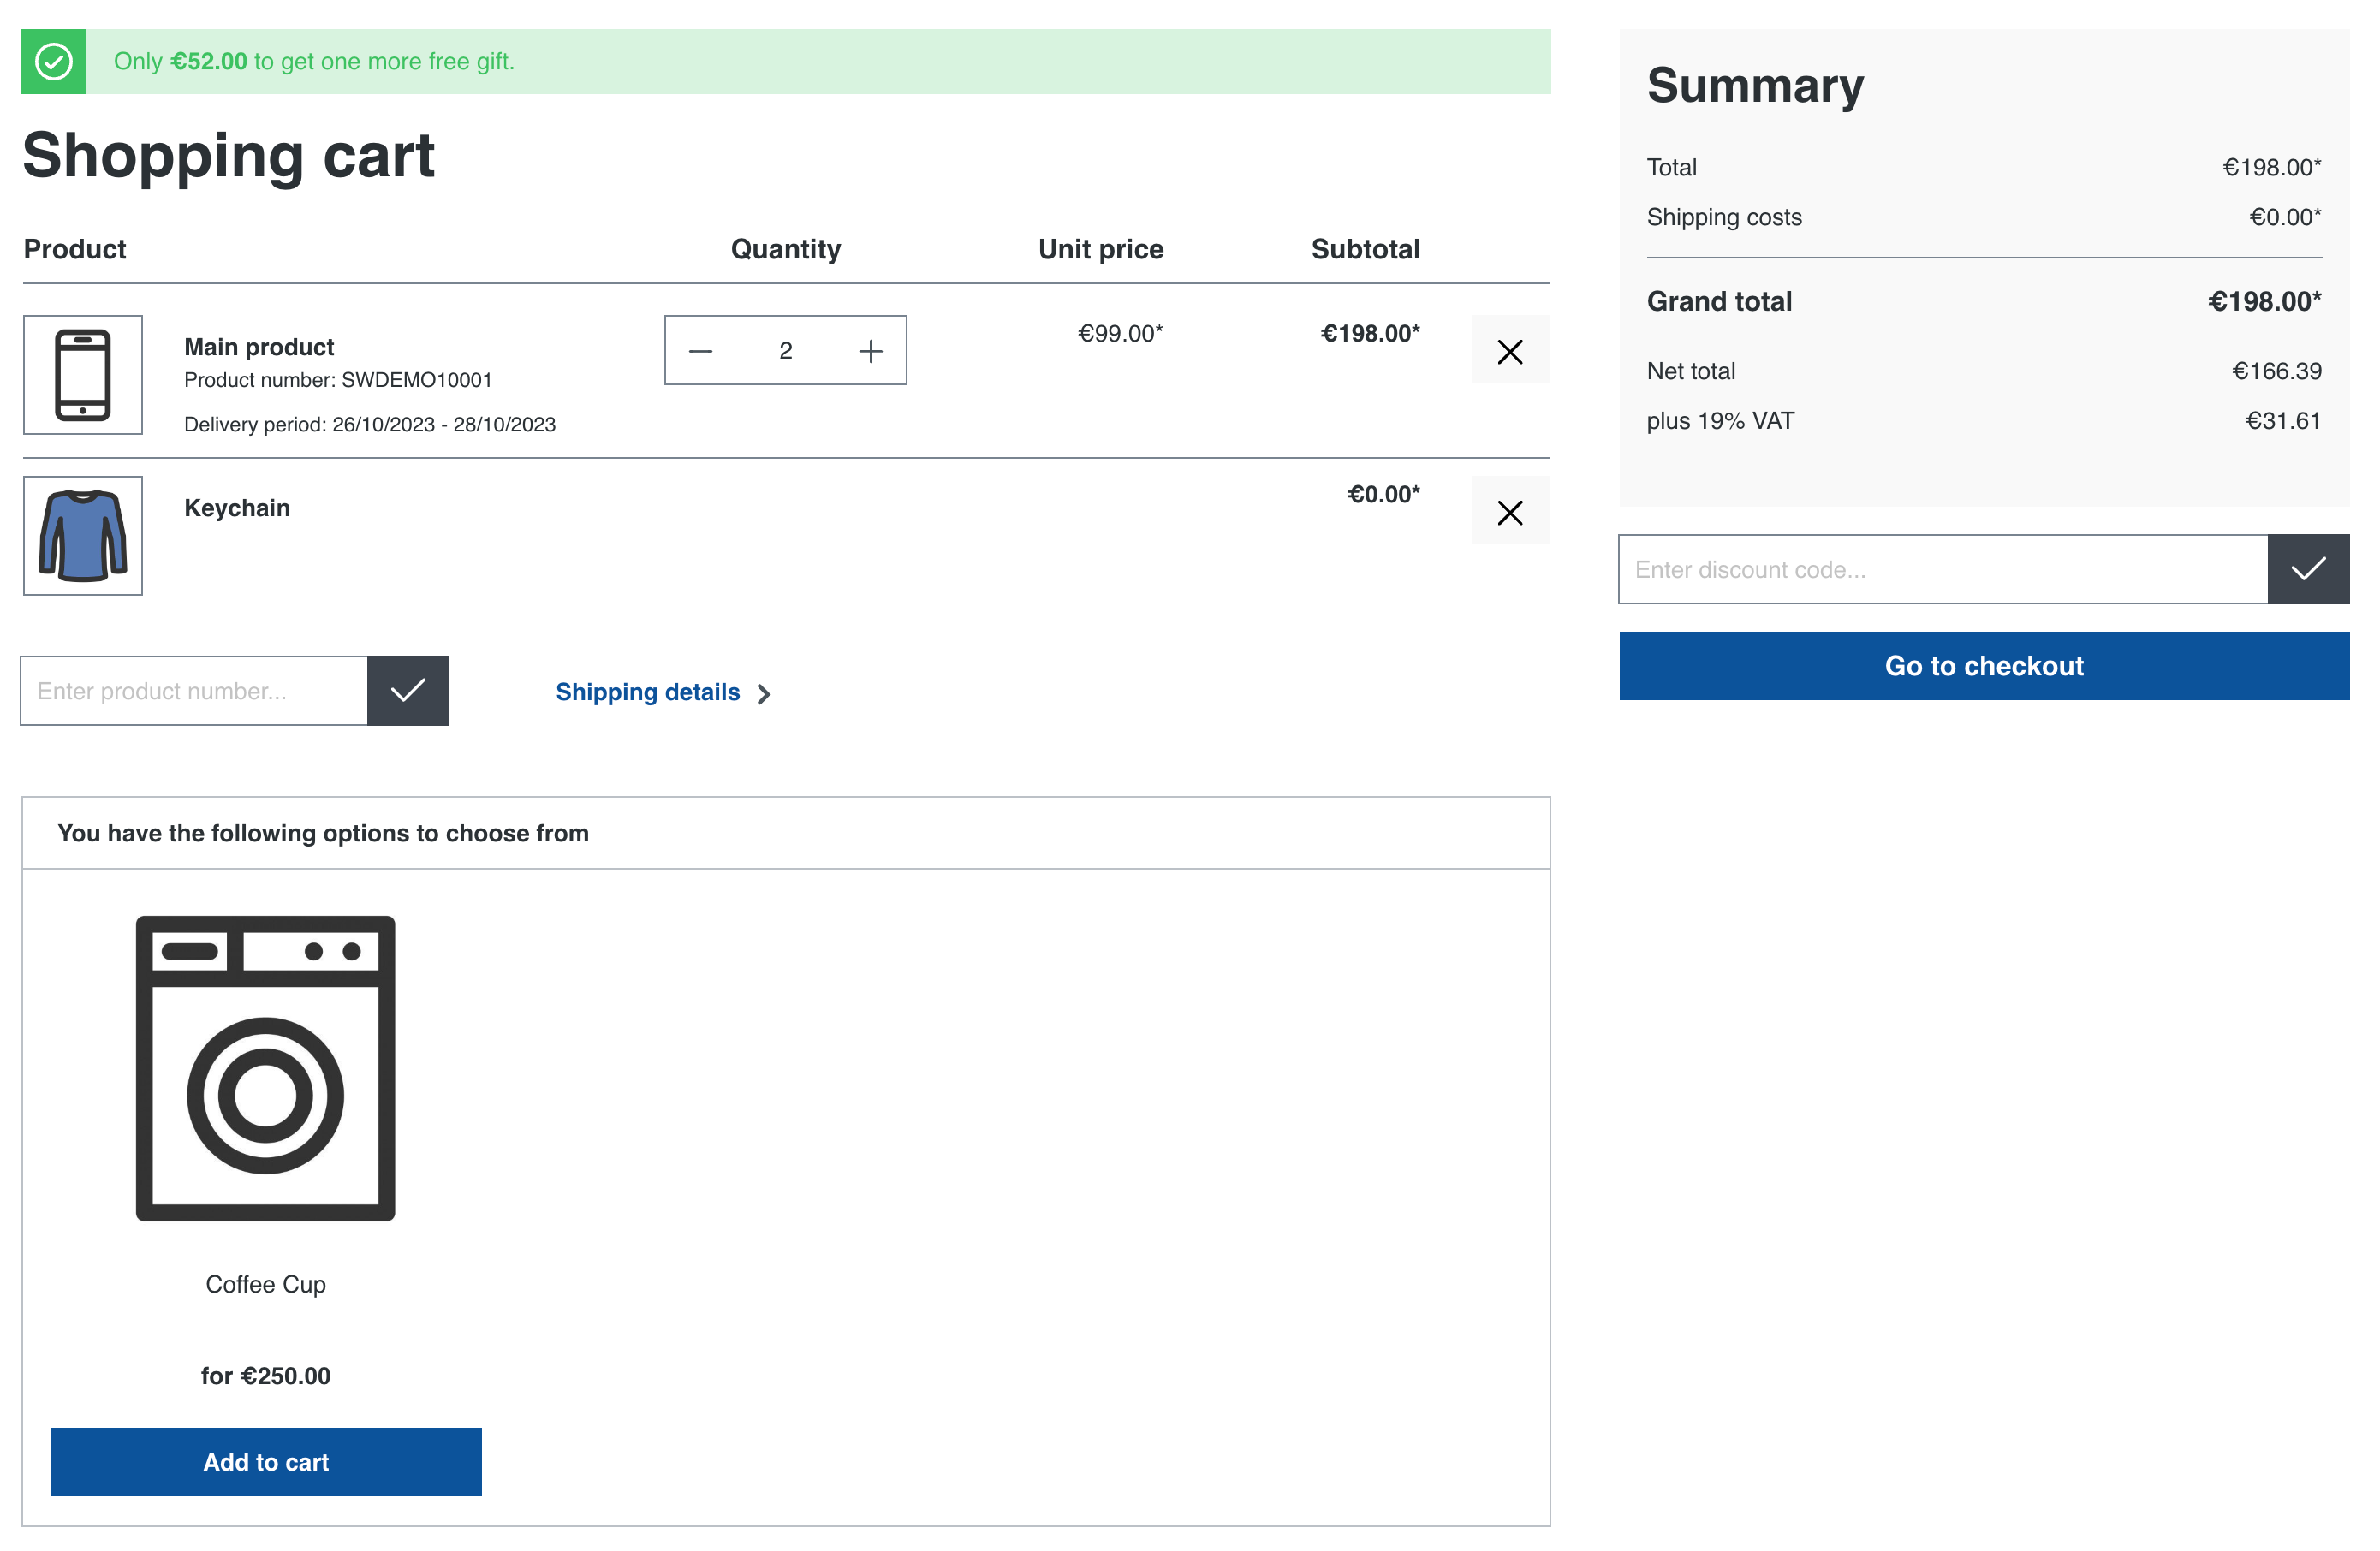Apply discount code with checkmark button
Image resolution: width=2380 pixels, height=1551 pixels.
[2308, 569]
